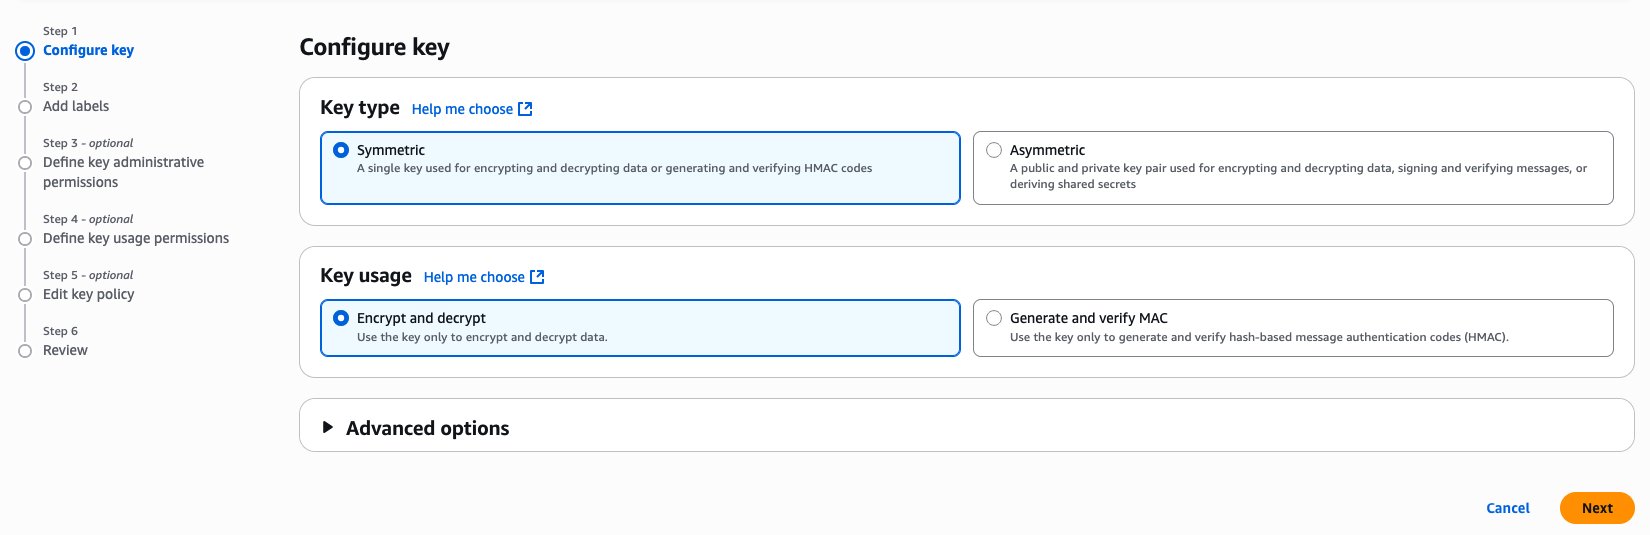
Task: Select the Symmetric key type radio button
Action: [341, 150]
